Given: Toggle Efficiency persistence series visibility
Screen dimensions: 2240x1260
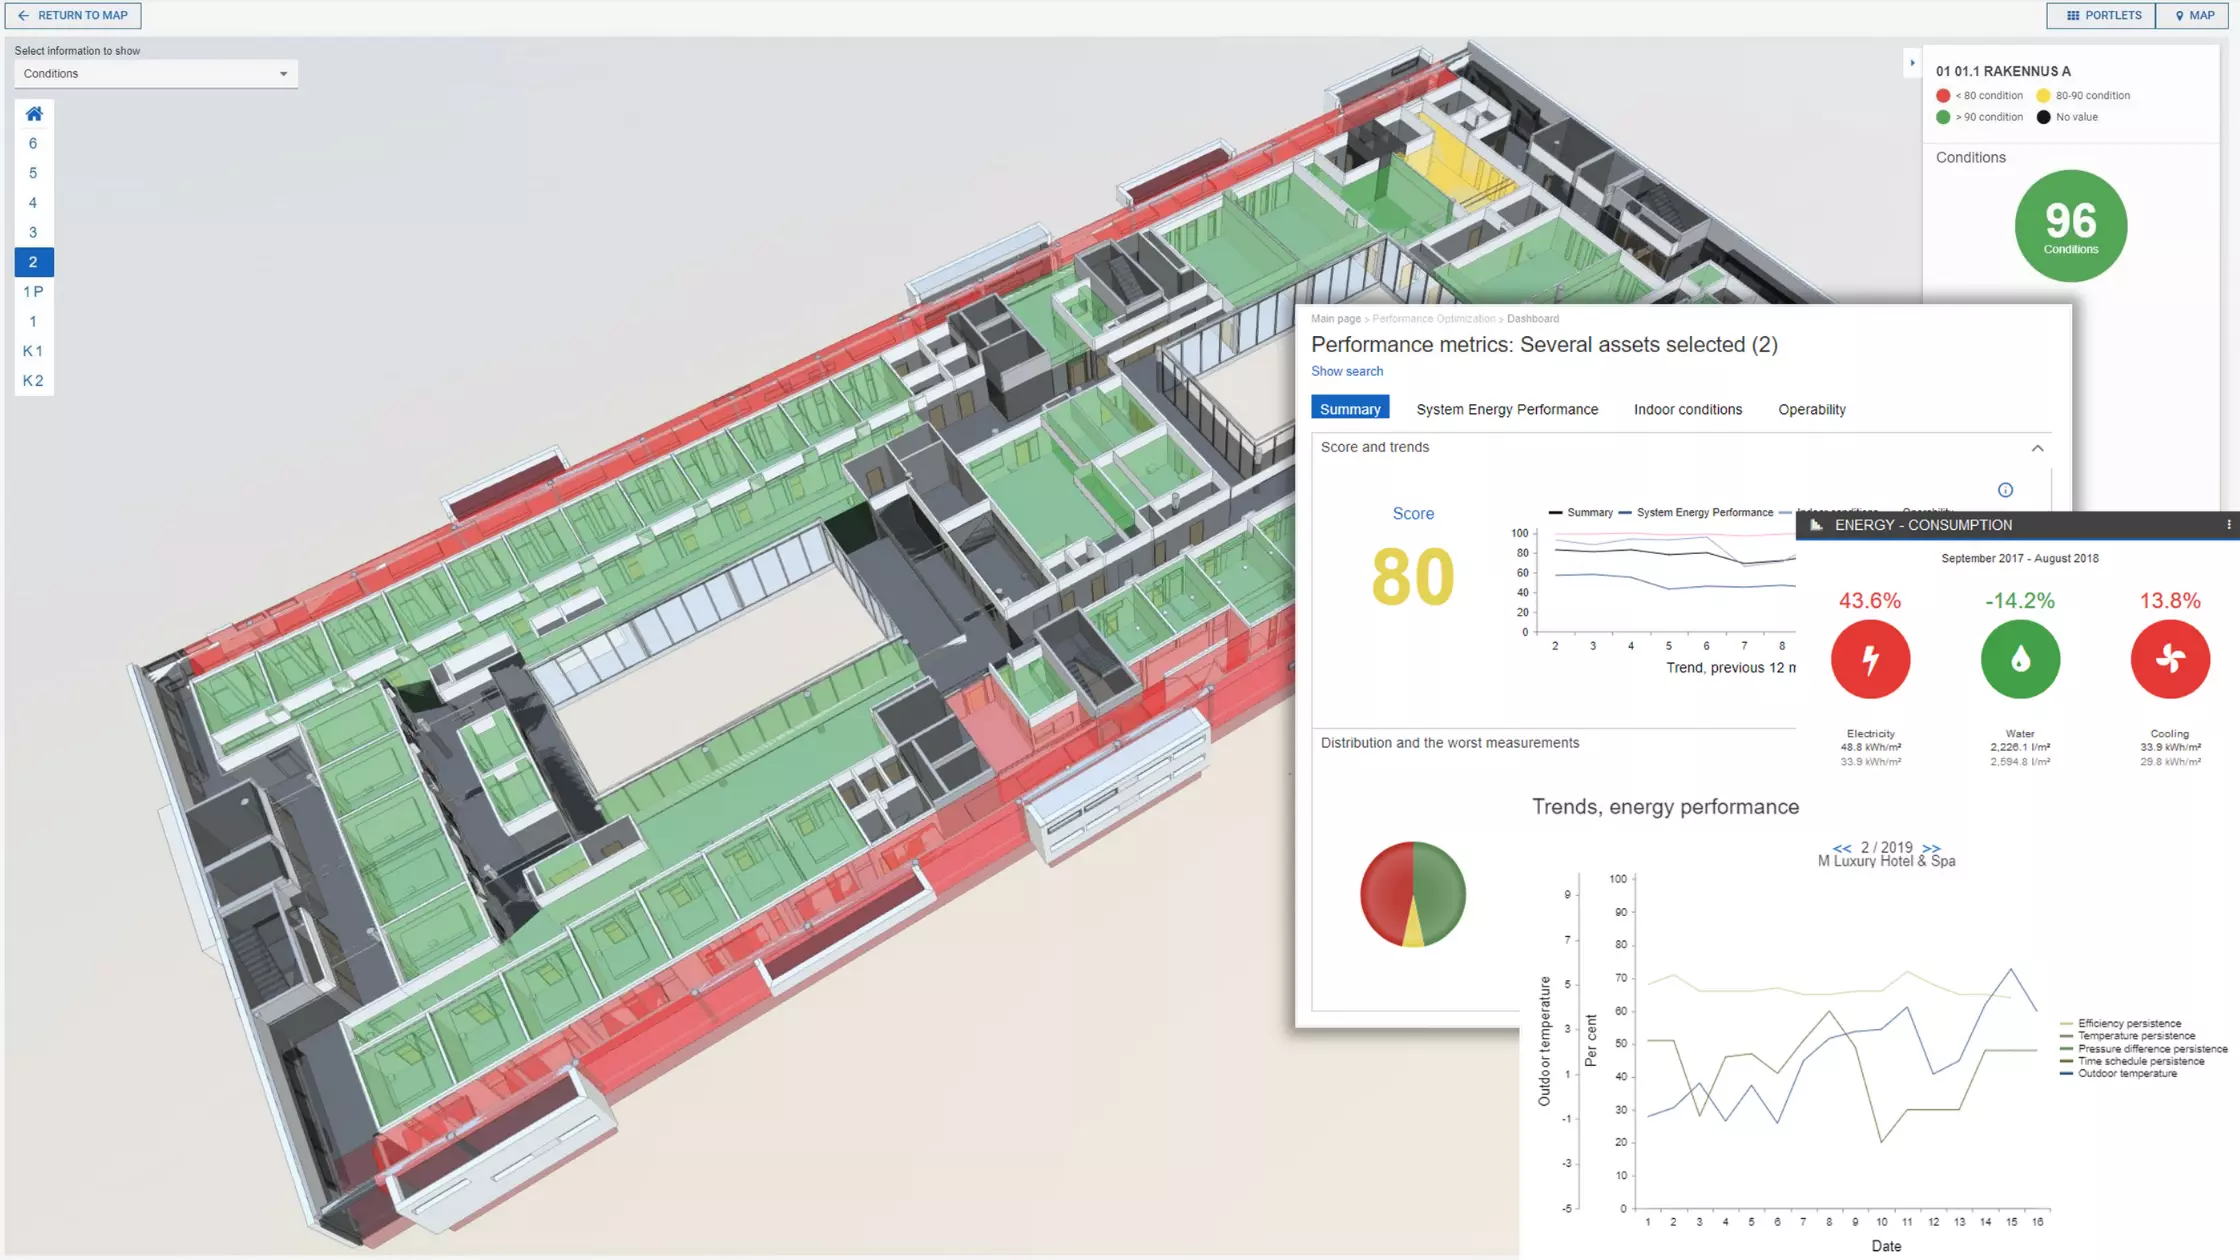Looking at the screenshot, I should 2121,1023.
